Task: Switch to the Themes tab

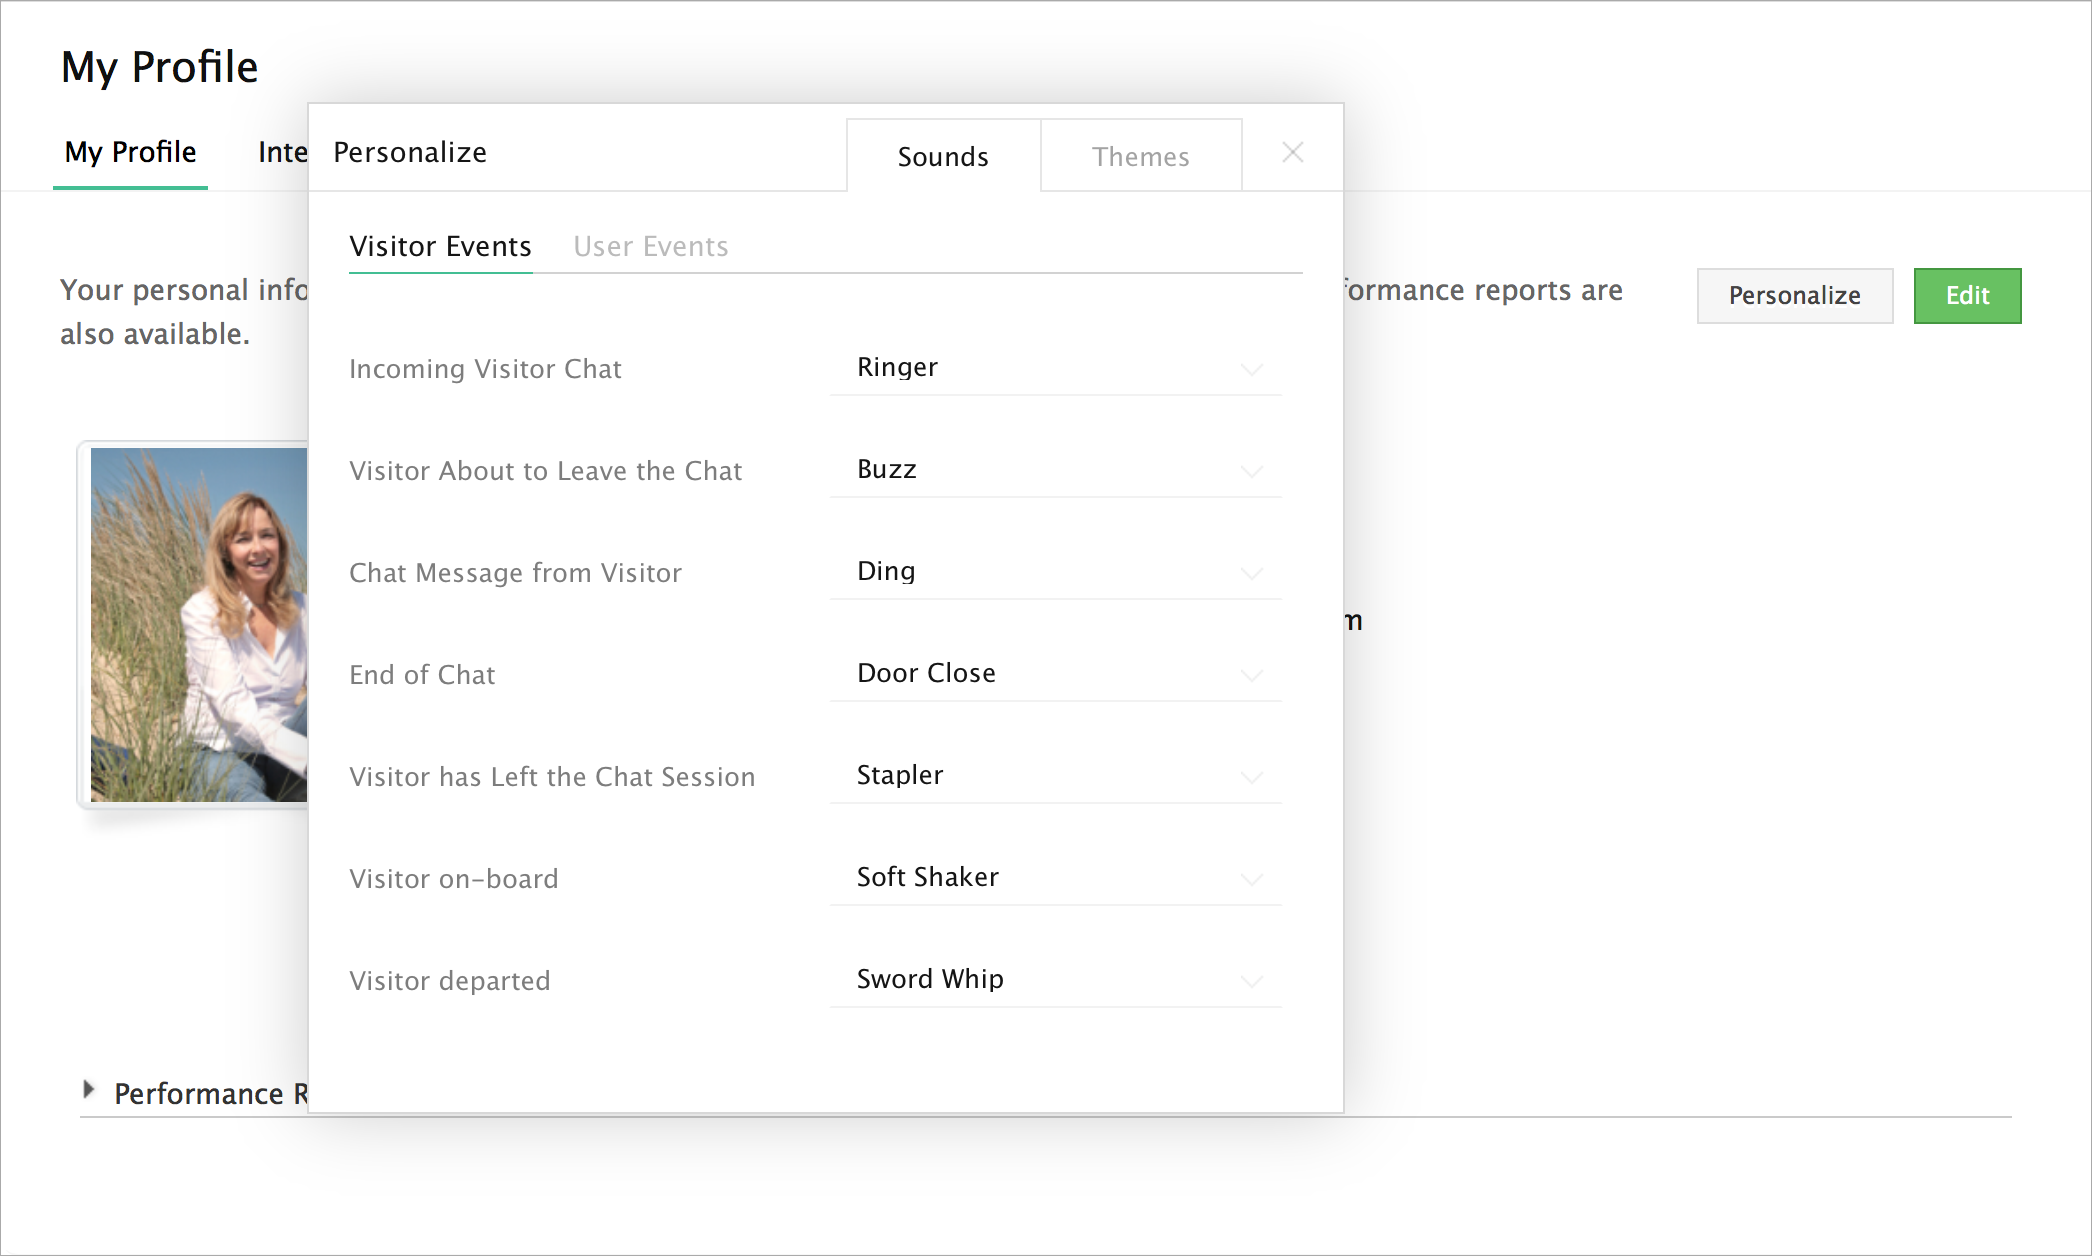Action: (x=1140, y=157)
